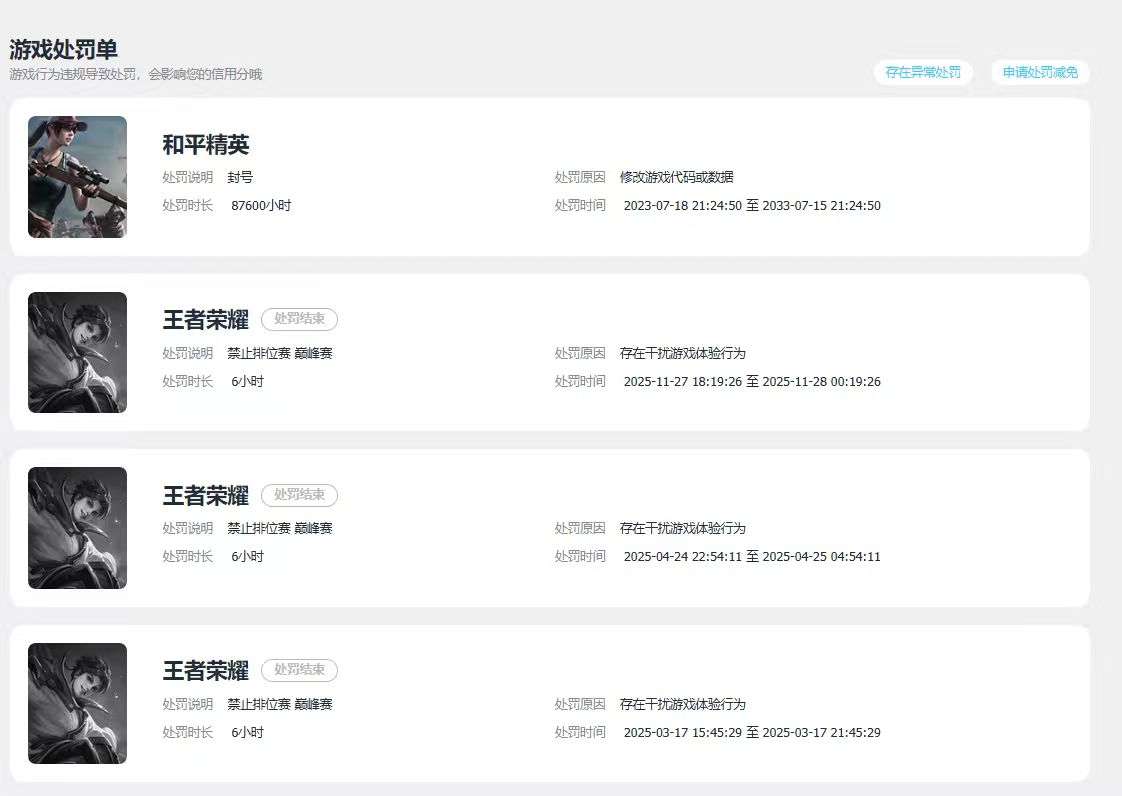Select 禁止排位赛 巅峰赛 in the 2025-03-17 record
This screenshot has height=796, width=1122.
point(280,704)
